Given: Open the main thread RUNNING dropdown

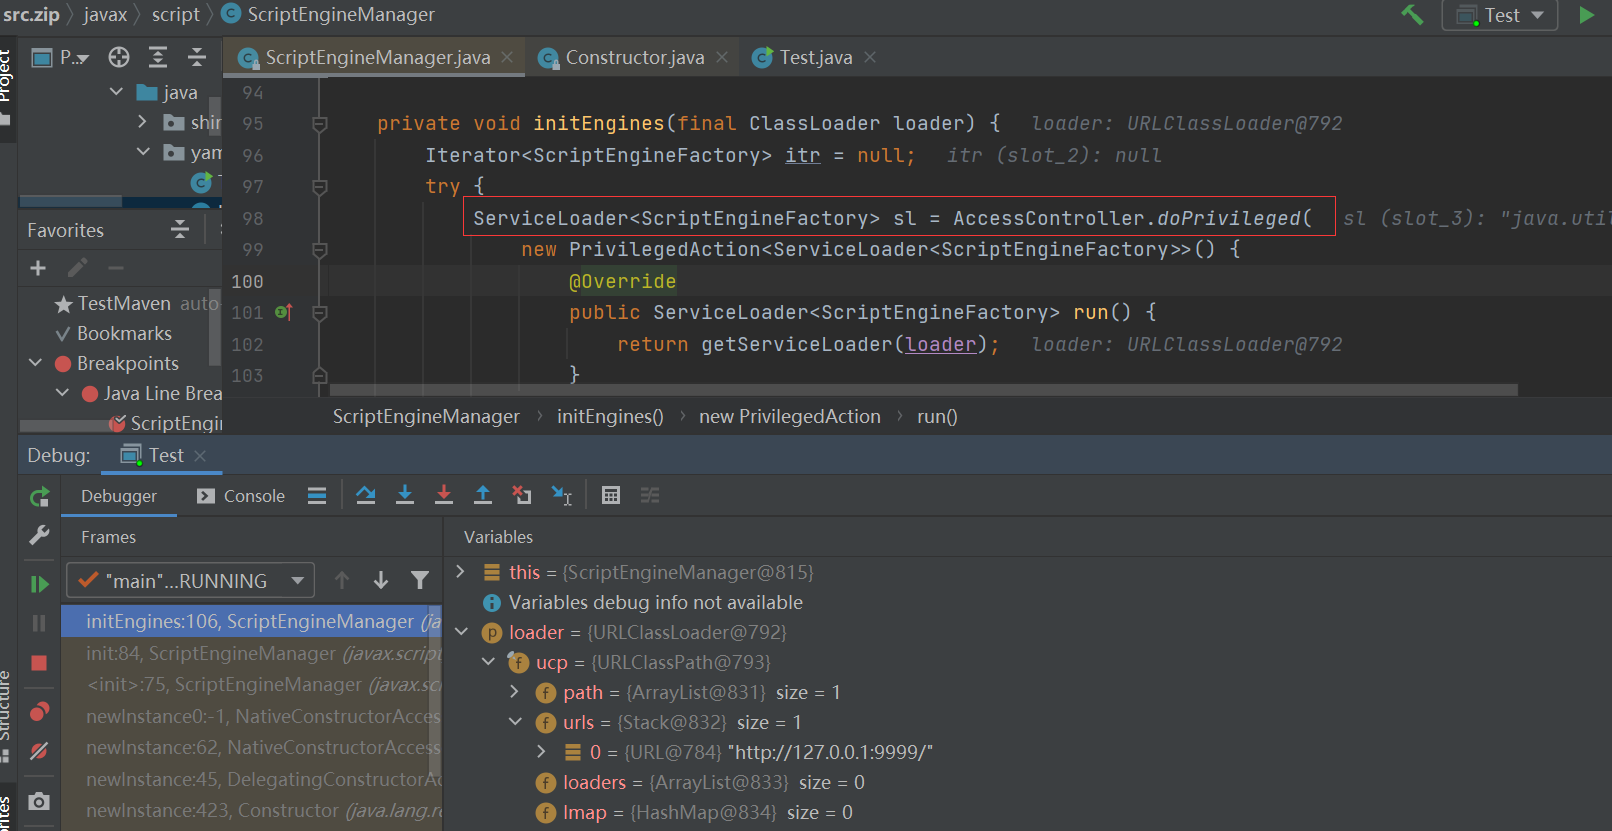Looking at the screenshot, I should [190, 581].
